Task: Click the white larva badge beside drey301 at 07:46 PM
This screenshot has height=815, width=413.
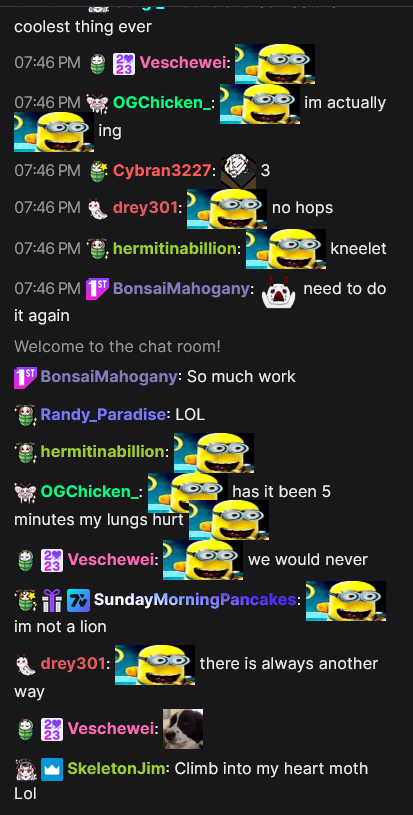Action: point(97,208)
